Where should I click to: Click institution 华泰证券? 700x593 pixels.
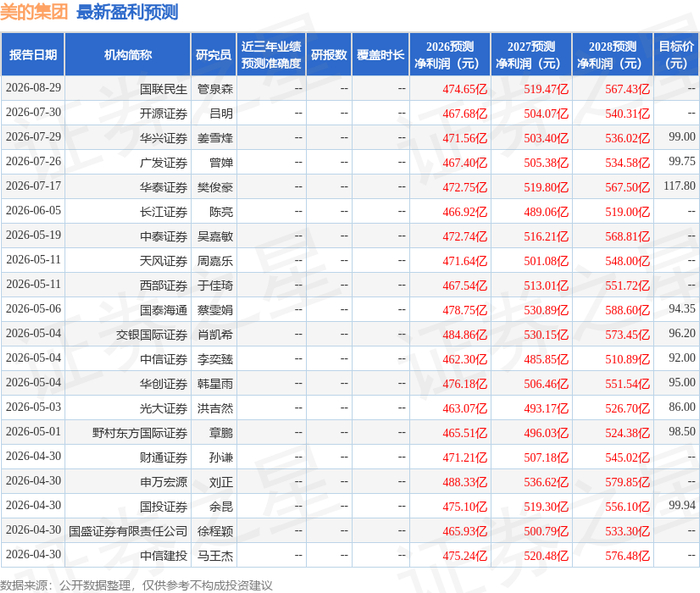163,187
